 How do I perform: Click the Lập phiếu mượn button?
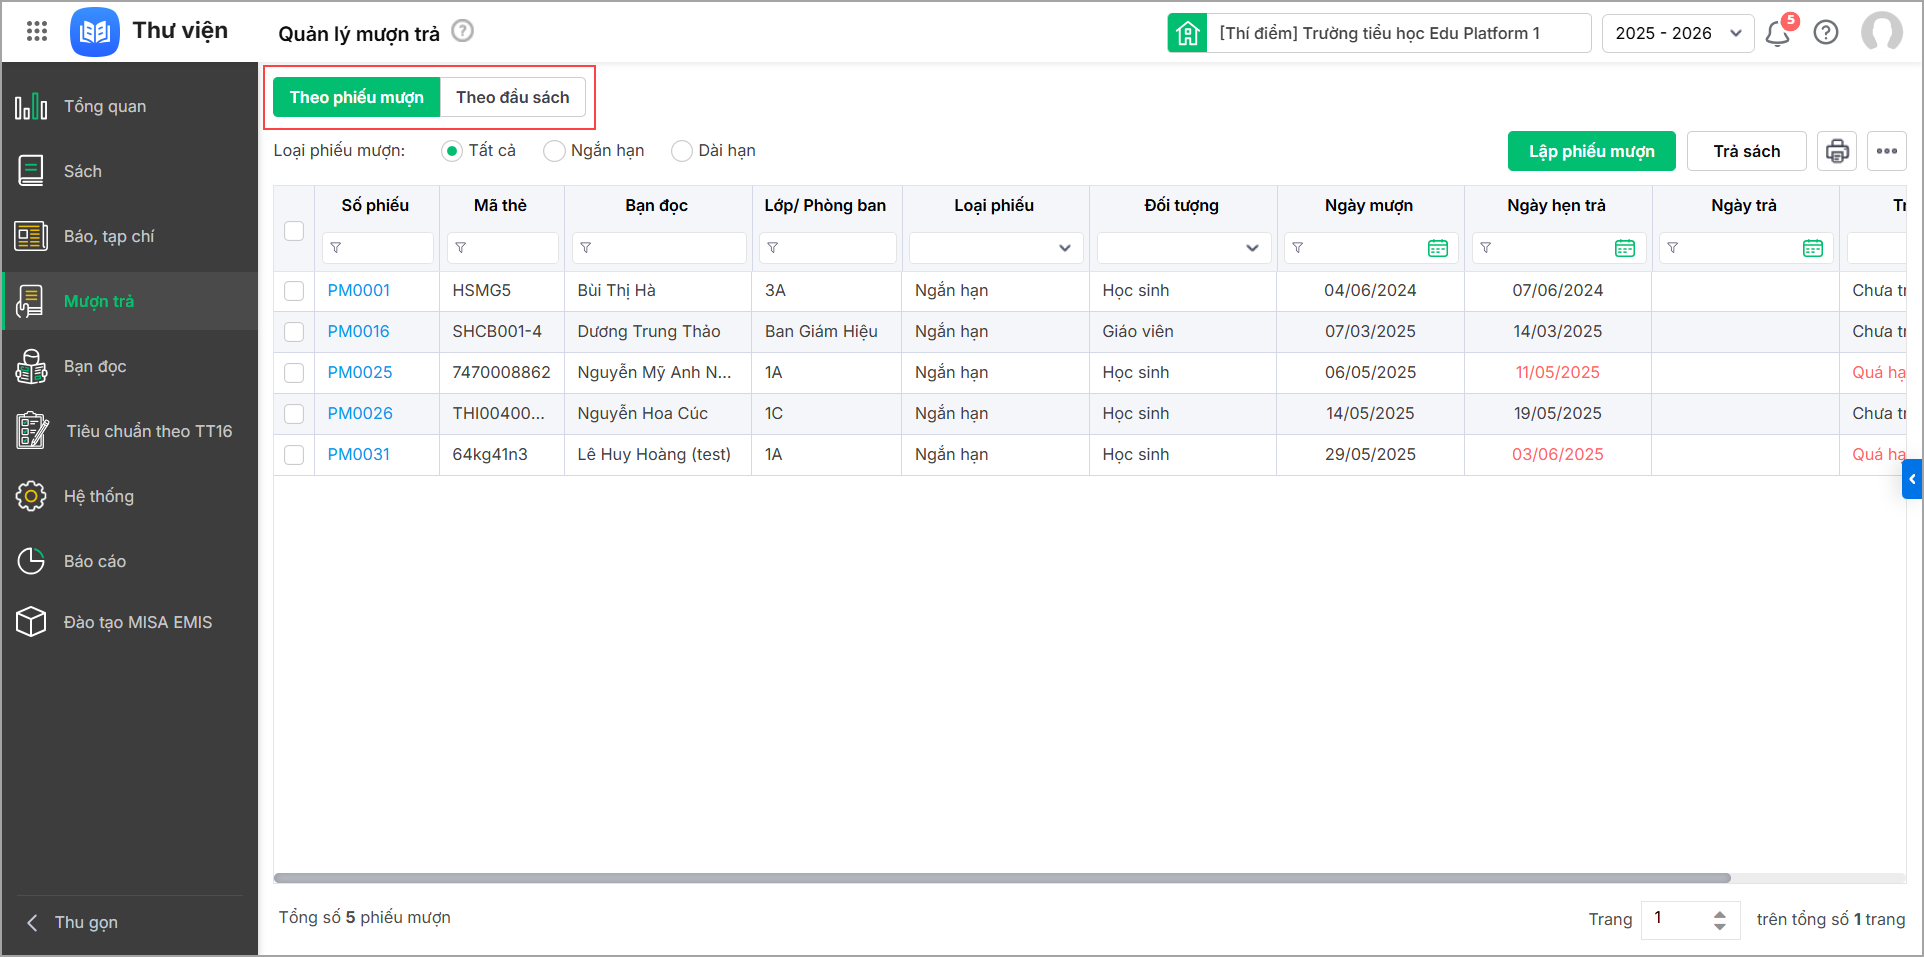click(1591, 151)
